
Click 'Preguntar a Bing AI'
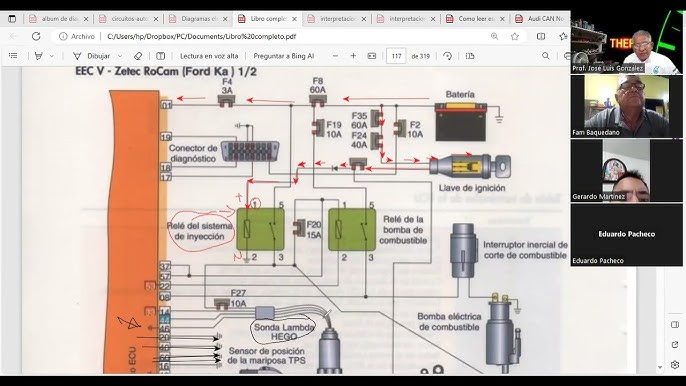click(284, 56)
